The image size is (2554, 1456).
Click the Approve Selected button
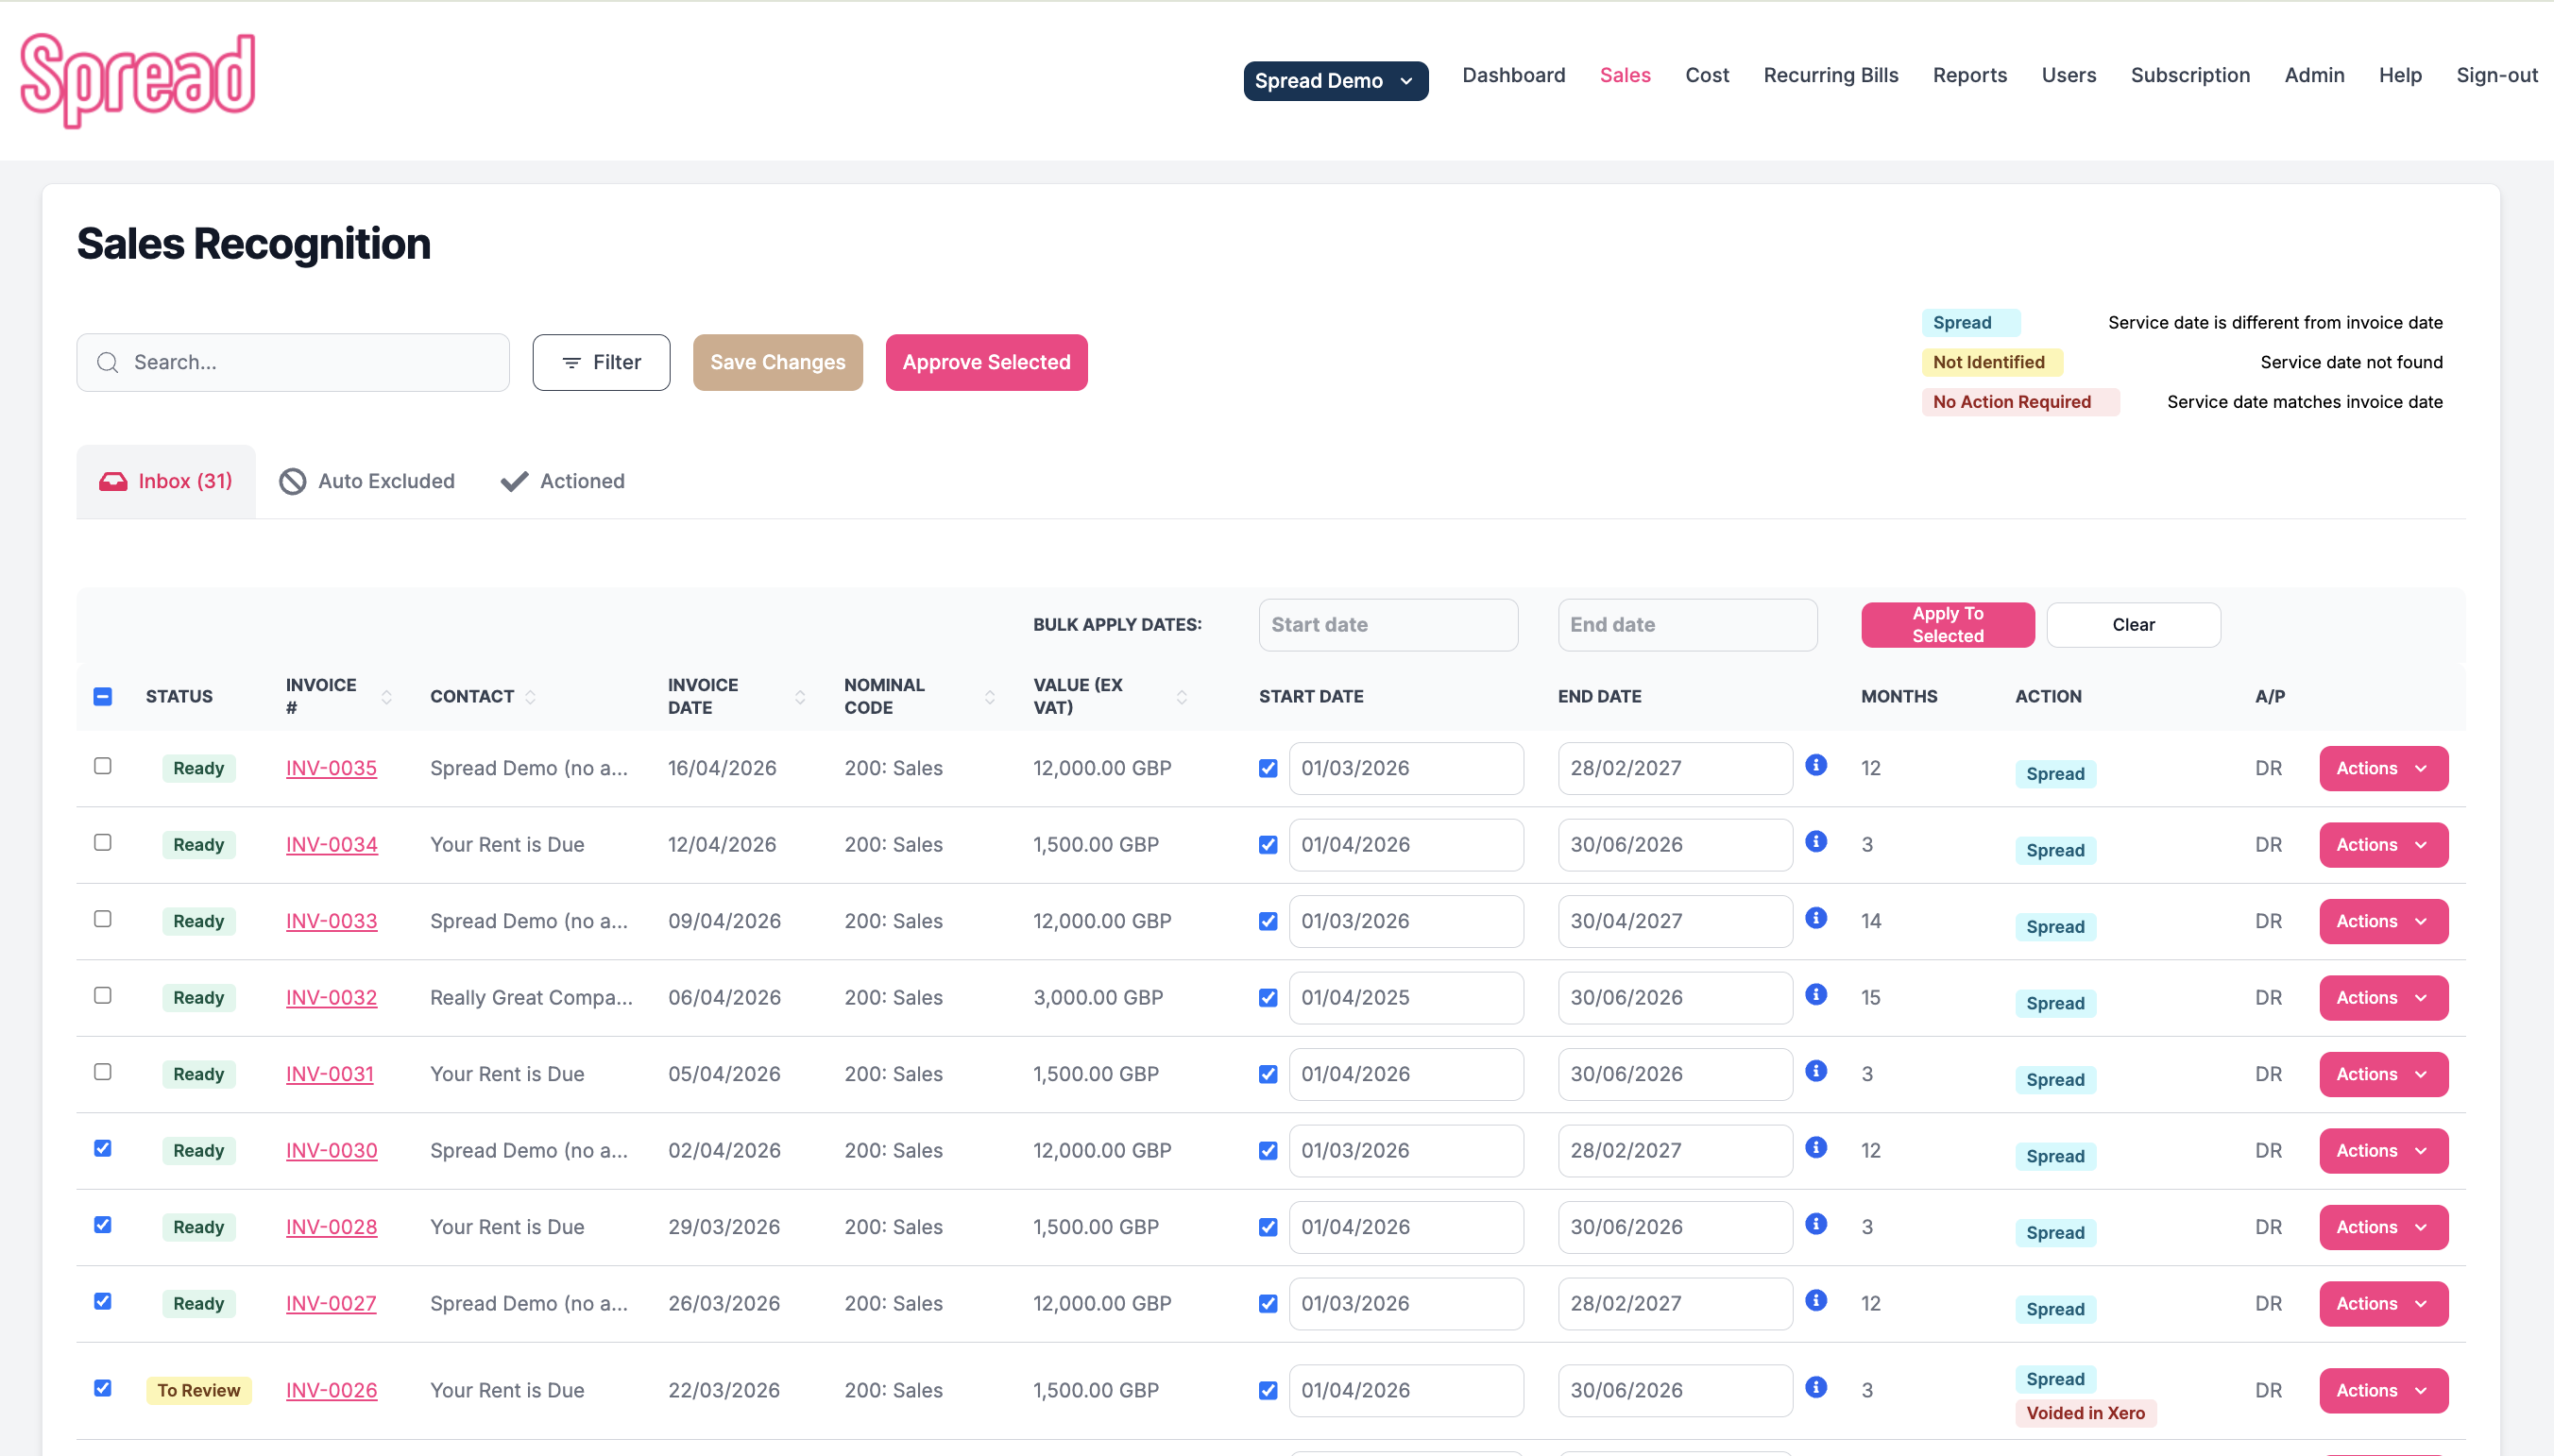[x=985, y=362]
